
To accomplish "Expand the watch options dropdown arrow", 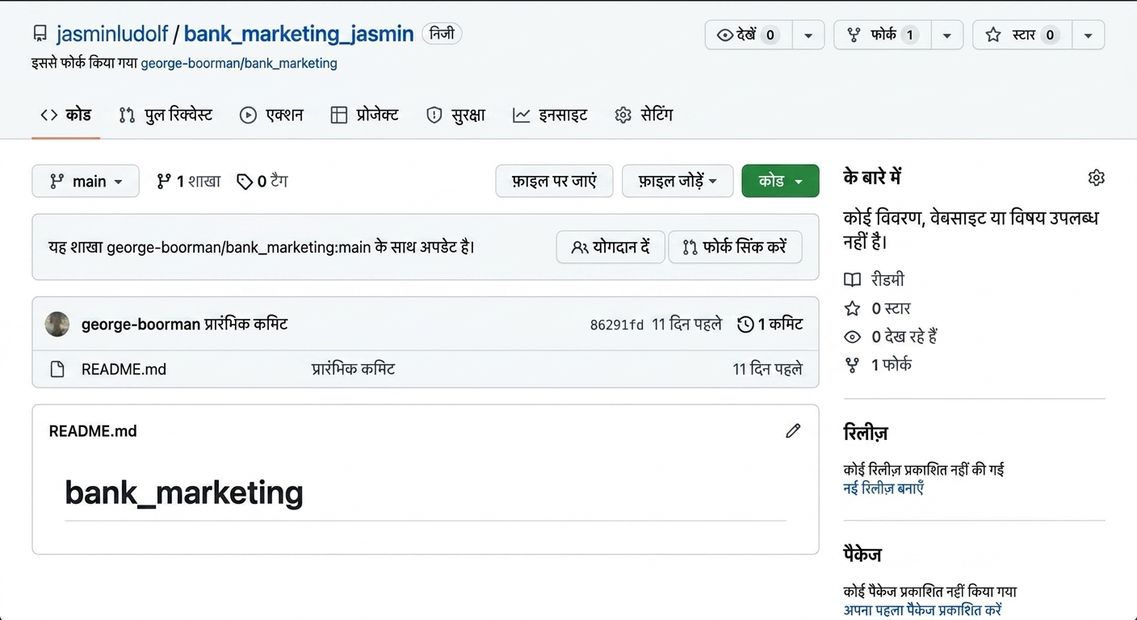I will [x=809, y=35].
